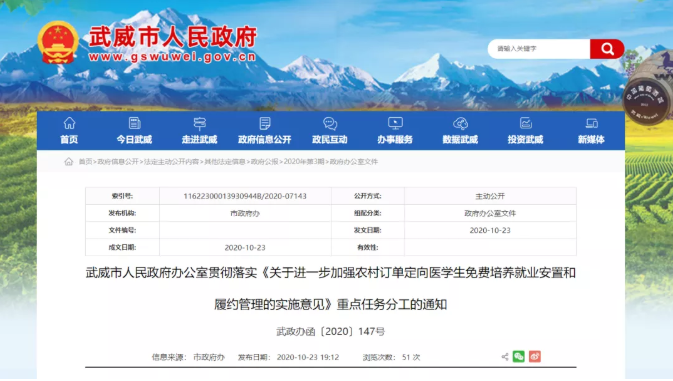
Task: Click the 武威市人民政府 site title
Action: click(173, 37)
